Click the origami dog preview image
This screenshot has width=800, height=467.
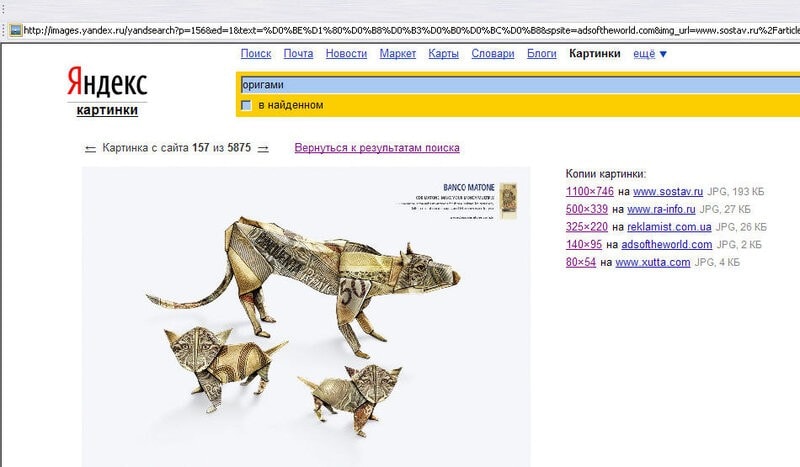(306, 316)
